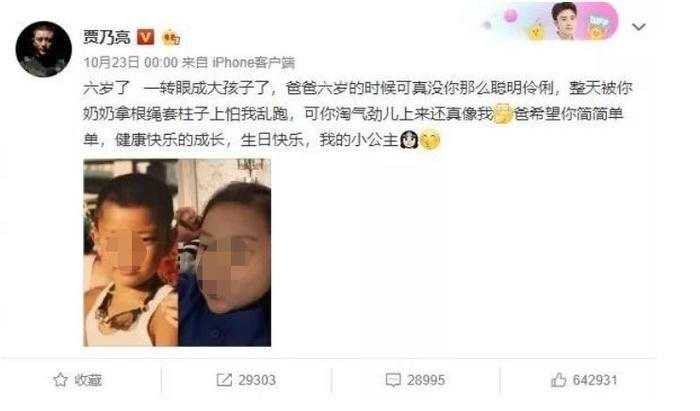The height and width of the screenshot is (411, 700).
Task: Click the repost count 29303
Action: tap(257, 380)
